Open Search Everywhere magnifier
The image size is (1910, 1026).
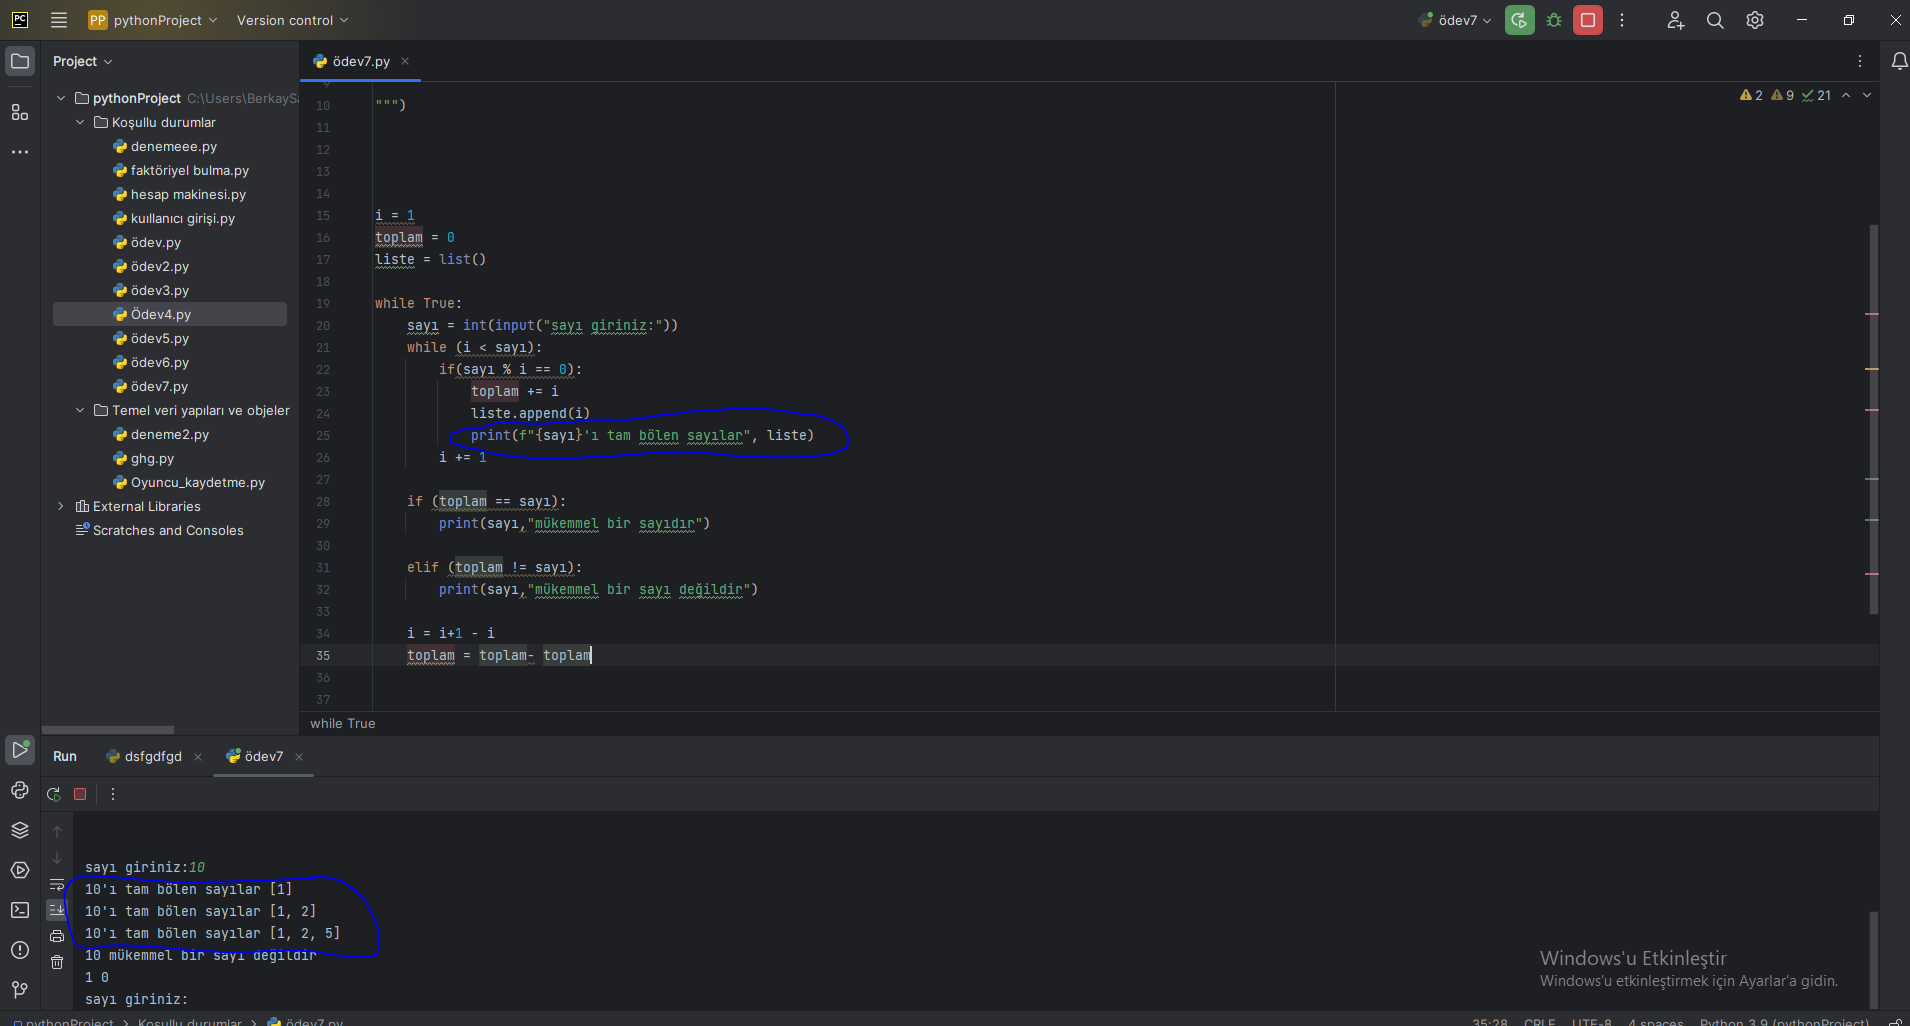click(x=1715, y=20)
